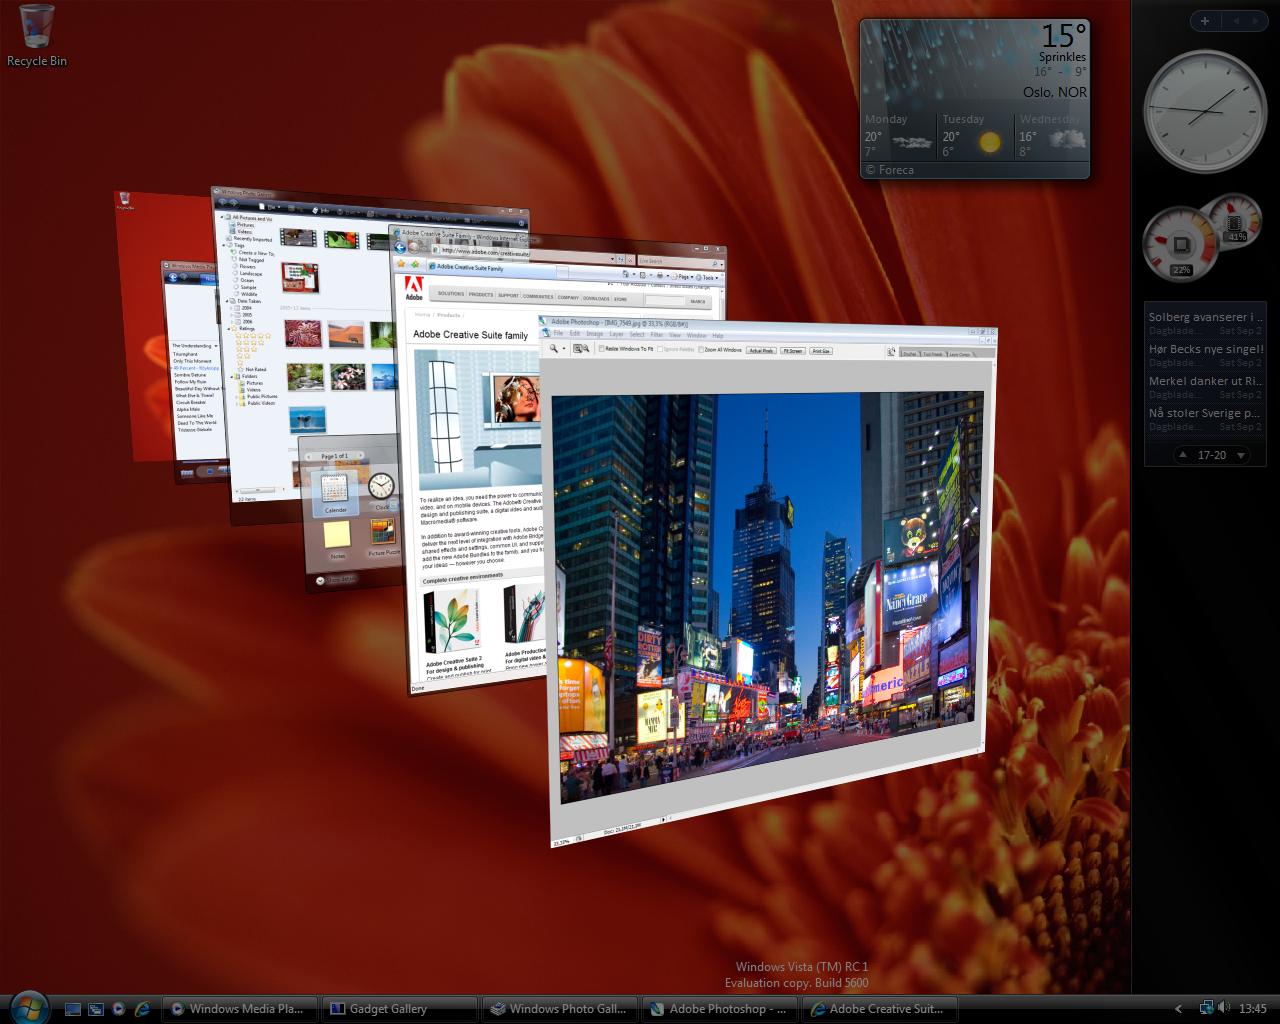
Task: Switch to Gadget Gallery taskbar button
Action: click(x=399, y=1009)
